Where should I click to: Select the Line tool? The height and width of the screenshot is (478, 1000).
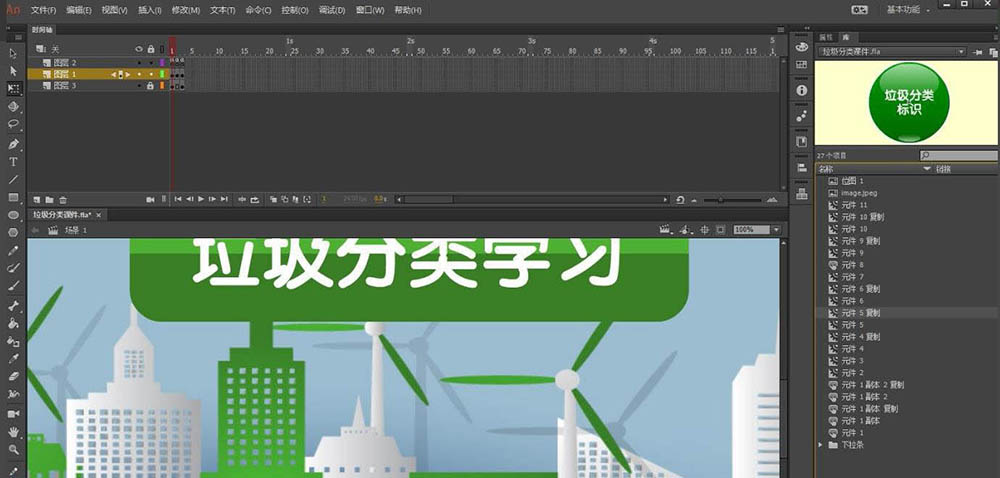[13, 180]
